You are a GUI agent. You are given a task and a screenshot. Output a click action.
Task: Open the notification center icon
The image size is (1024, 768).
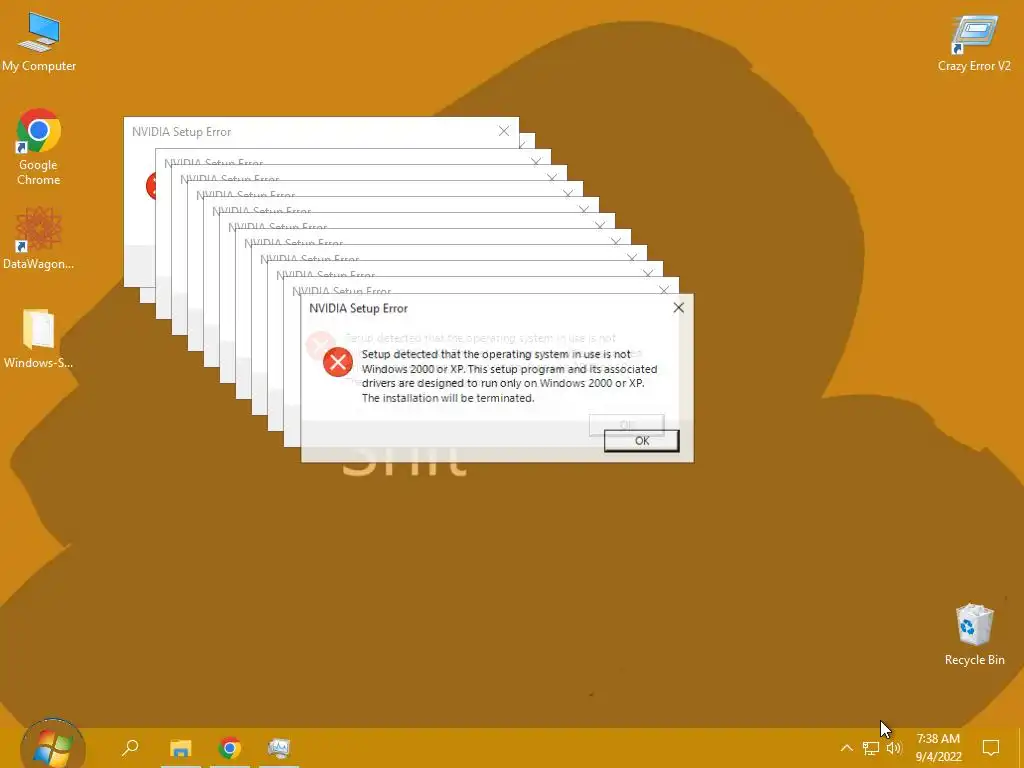tap(991, 748)
